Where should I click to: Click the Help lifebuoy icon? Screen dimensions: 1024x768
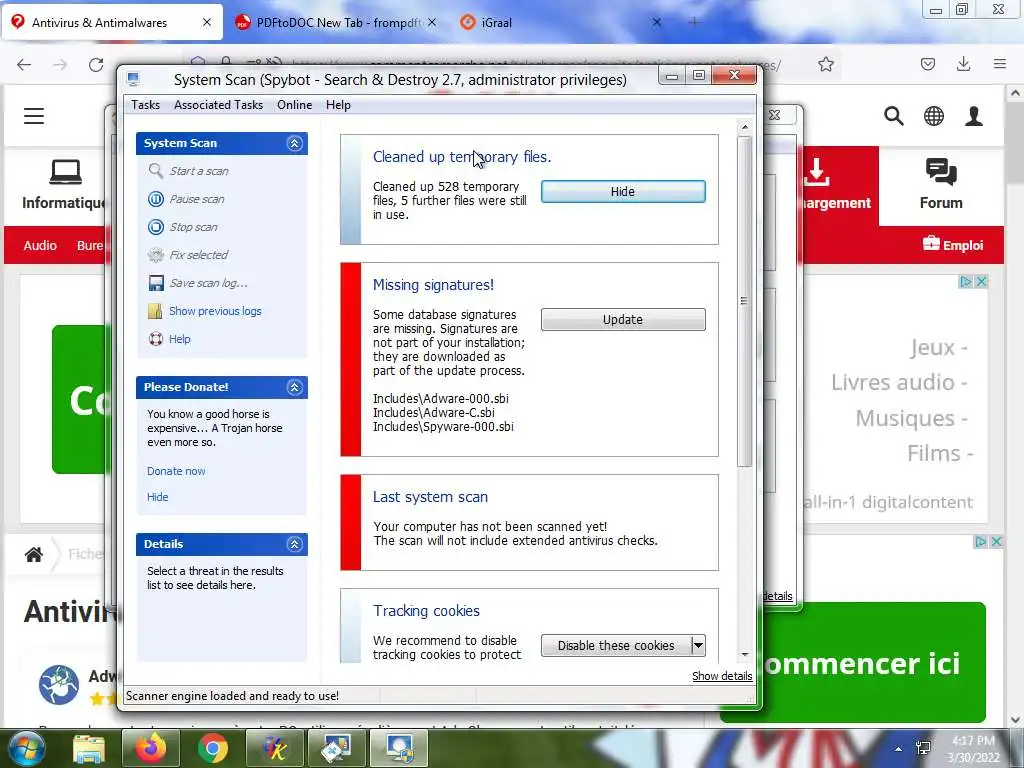pyautogui.click(x=155, y=339)
